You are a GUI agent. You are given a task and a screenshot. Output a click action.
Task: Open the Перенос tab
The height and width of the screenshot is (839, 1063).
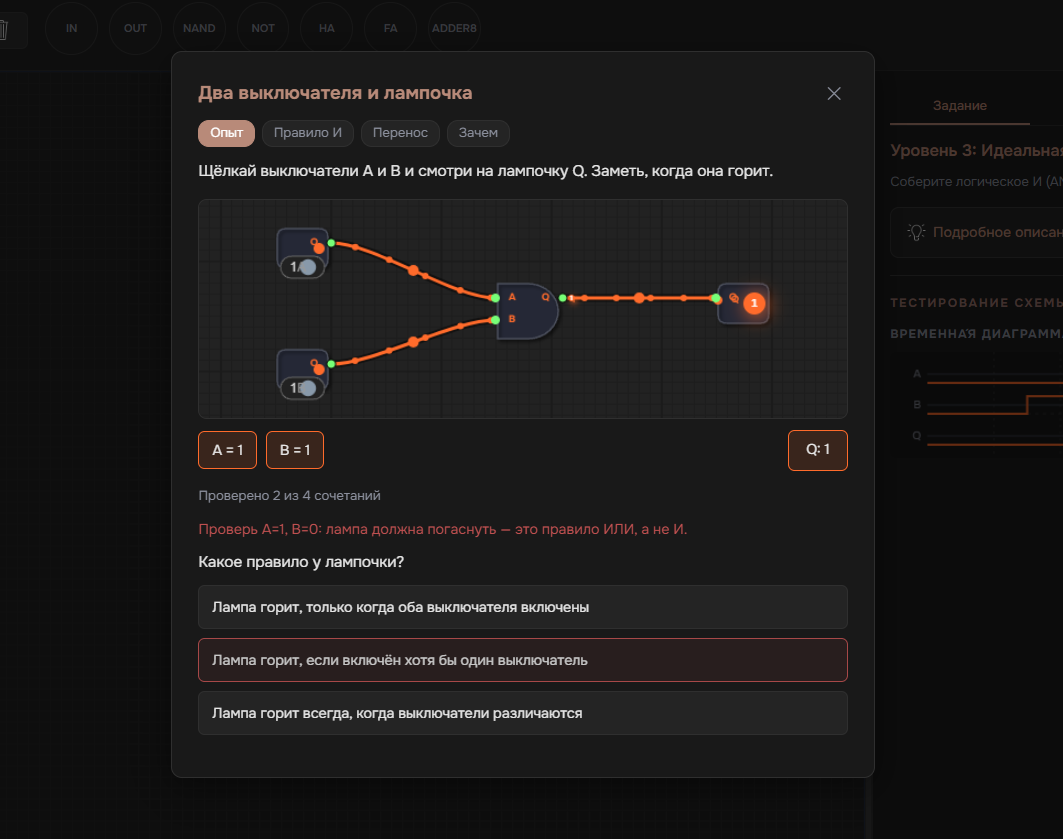click(x=400, y=133)
